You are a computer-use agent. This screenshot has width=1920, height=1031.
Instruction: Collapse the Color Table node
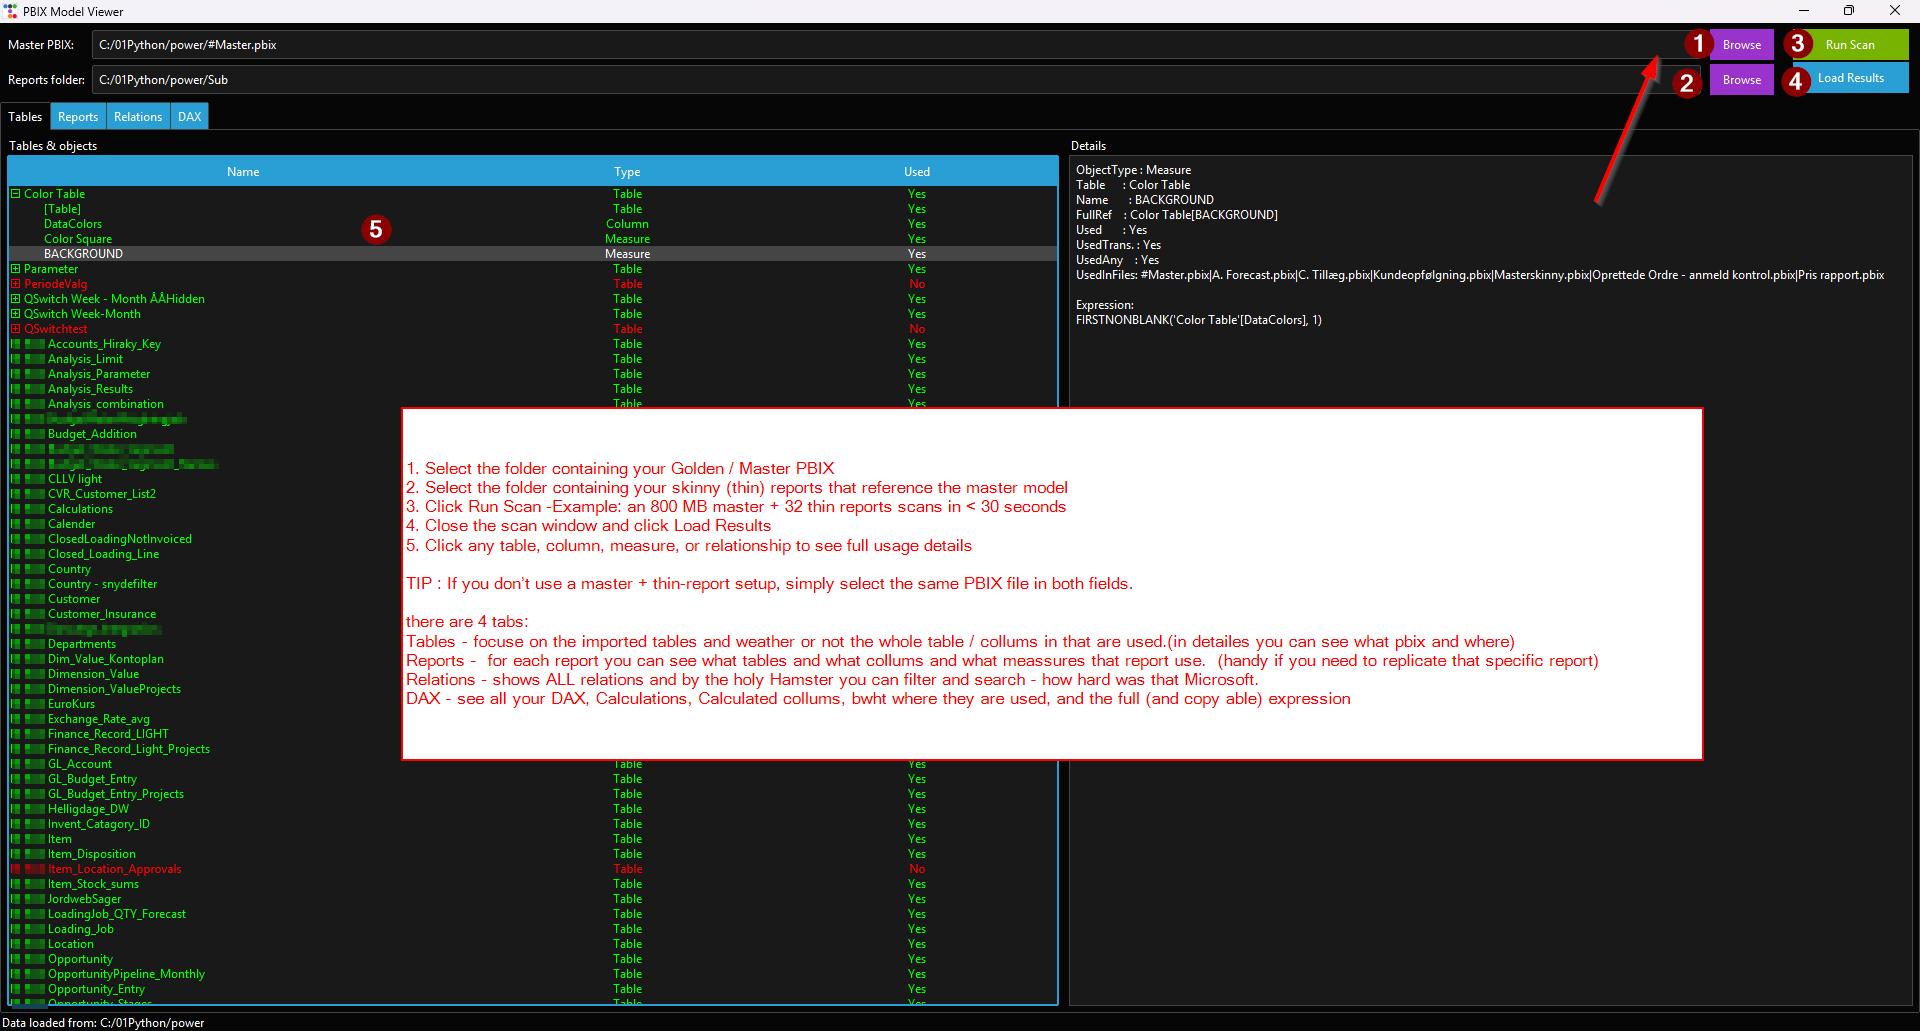[x=16, y=194]
